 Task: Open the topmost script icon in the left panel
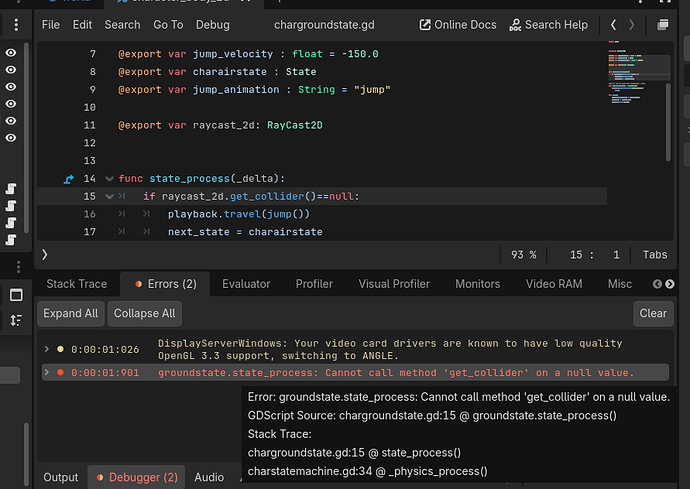pos(11,189)
